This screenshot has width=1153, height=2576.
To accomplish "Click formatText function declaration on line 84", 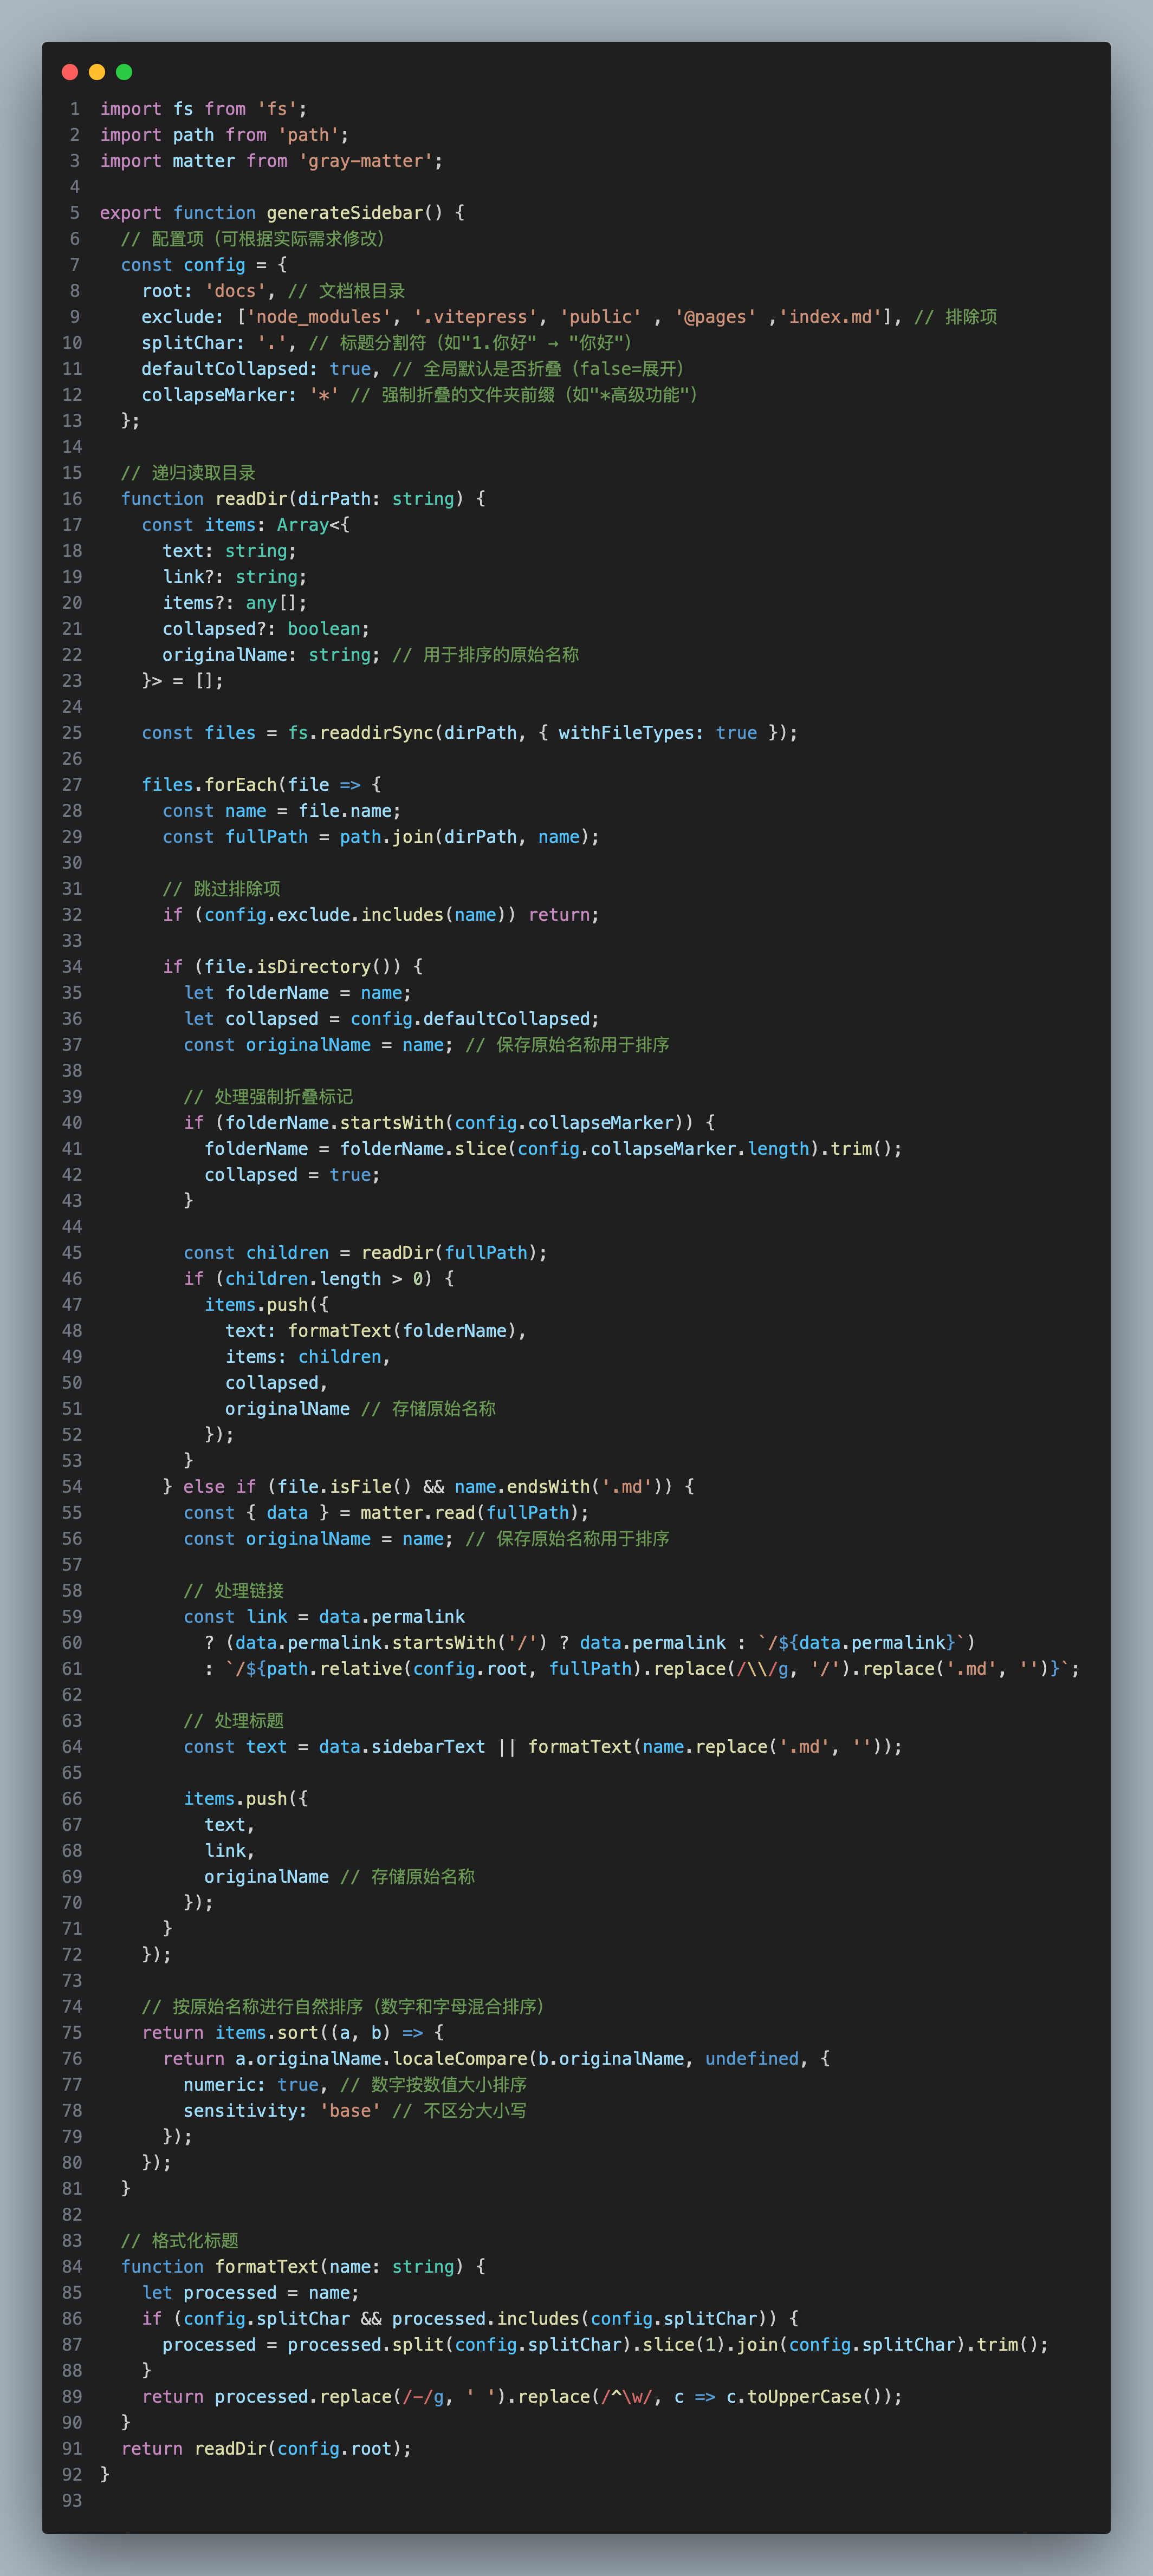I will 266,2267.
